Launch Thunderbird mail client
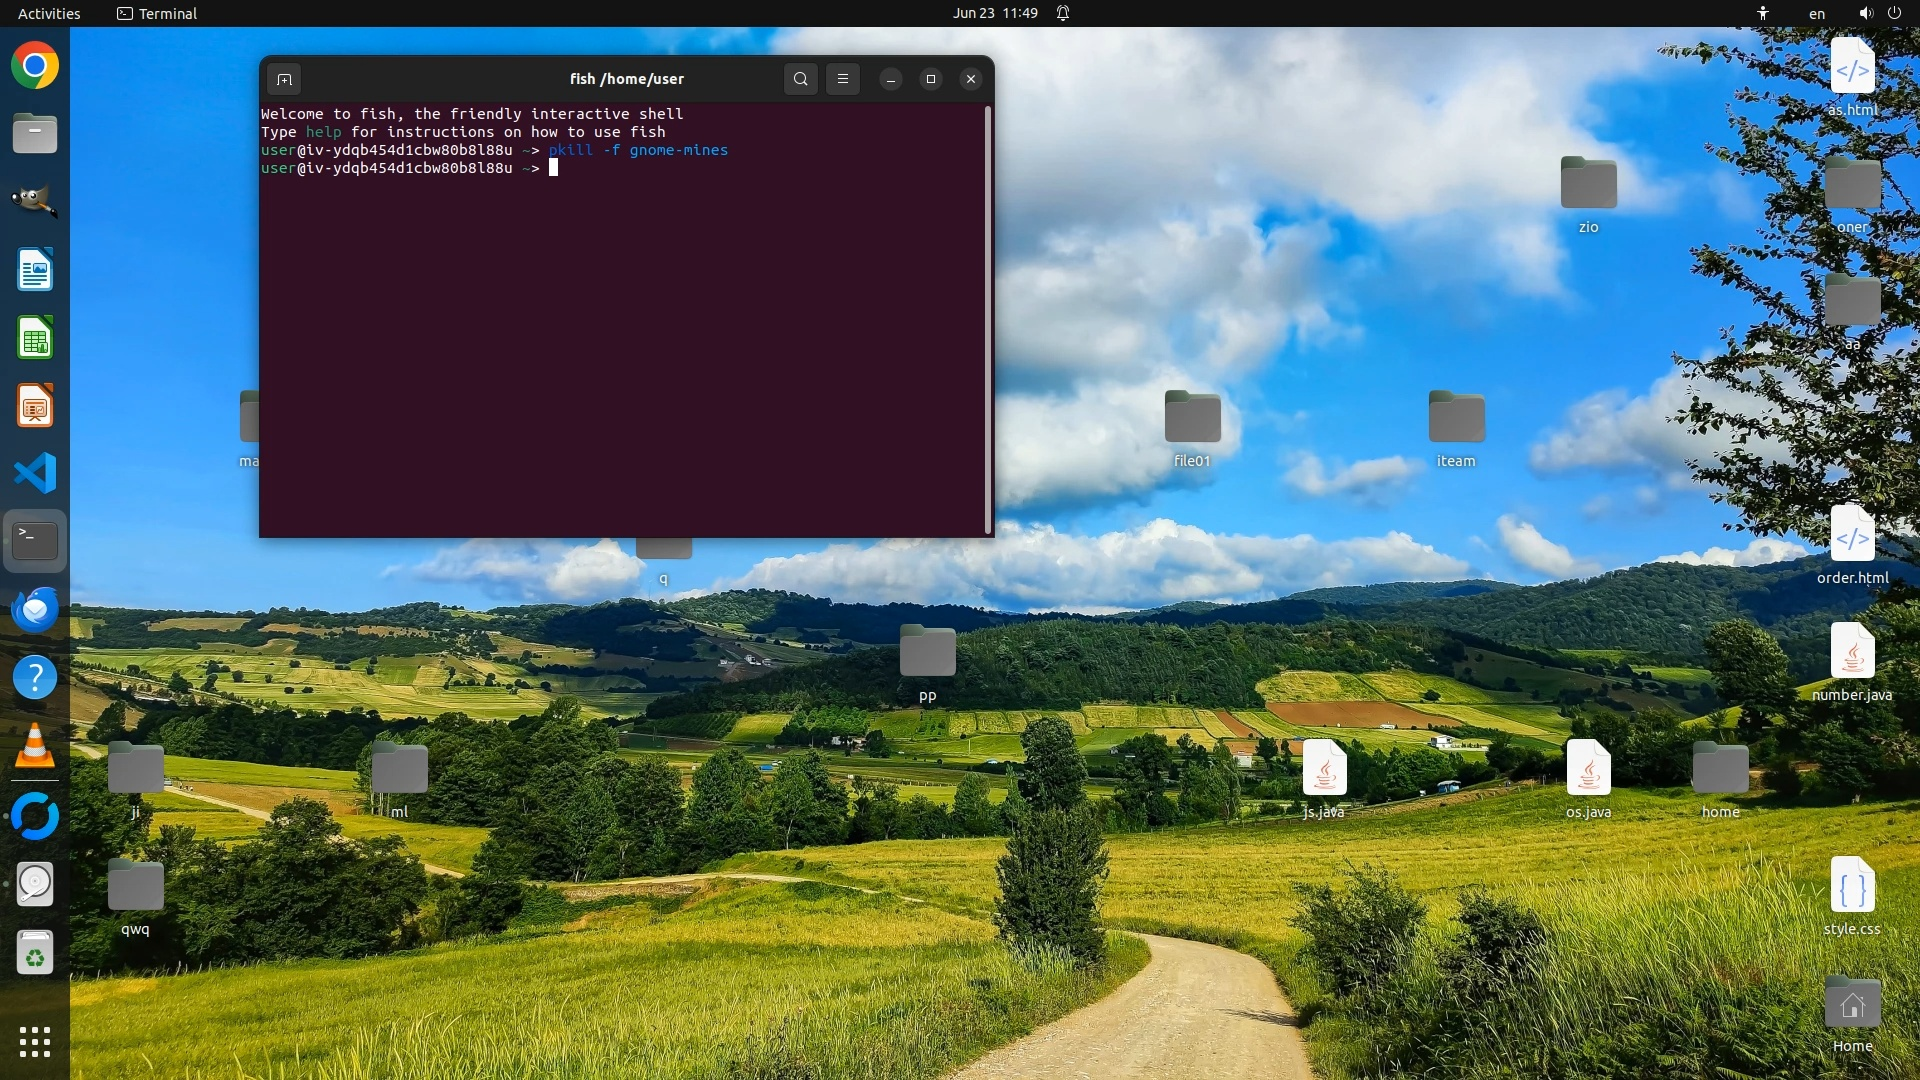The image size is (1920, 1080). [x=35, y=610]
